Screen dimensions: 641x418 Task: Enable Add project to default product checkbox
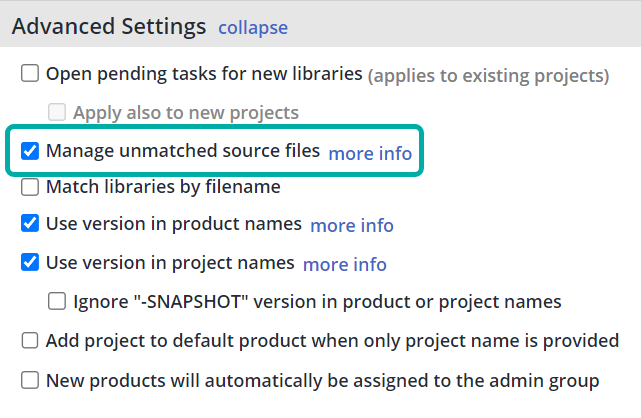click(x=30, y=341)
